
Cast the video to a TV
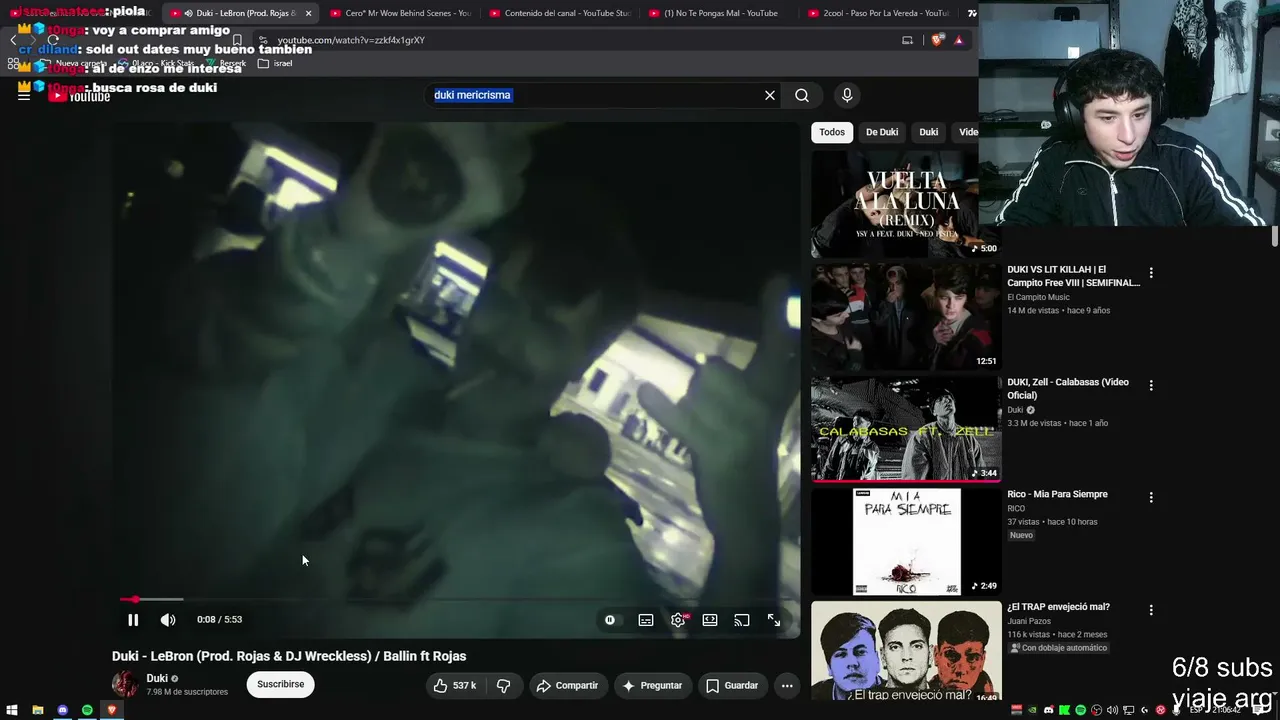[x=742, y=620]
